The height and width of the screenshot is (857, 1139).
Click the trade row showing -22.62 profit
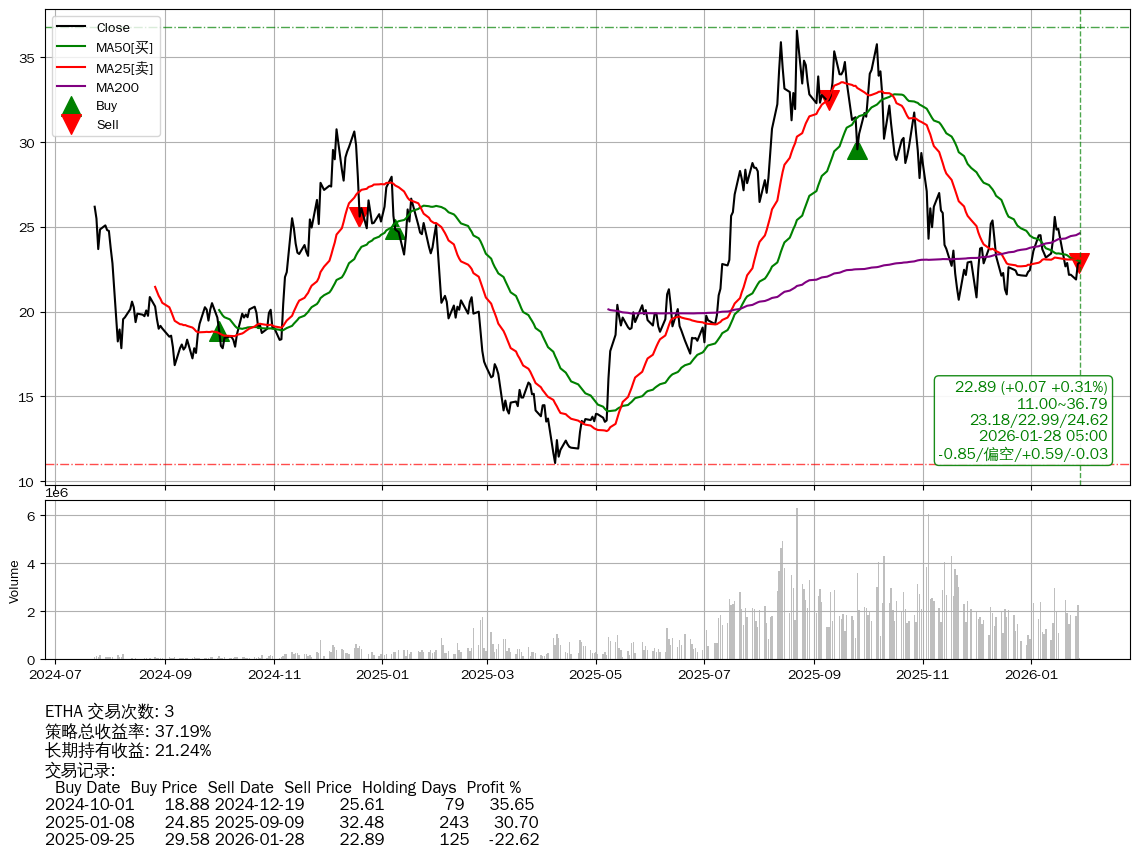pos(292,839)
